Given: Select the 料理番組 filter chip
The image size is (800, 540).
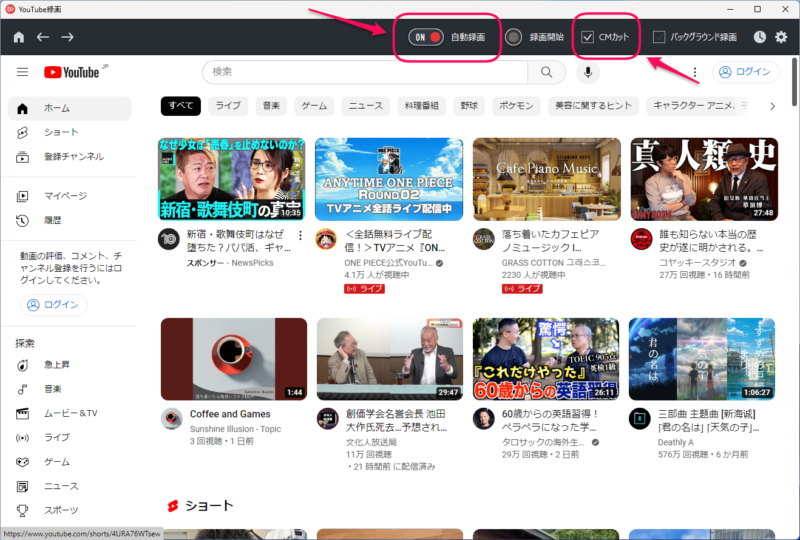Looking at the screenshot, I should tap(421, 106).
